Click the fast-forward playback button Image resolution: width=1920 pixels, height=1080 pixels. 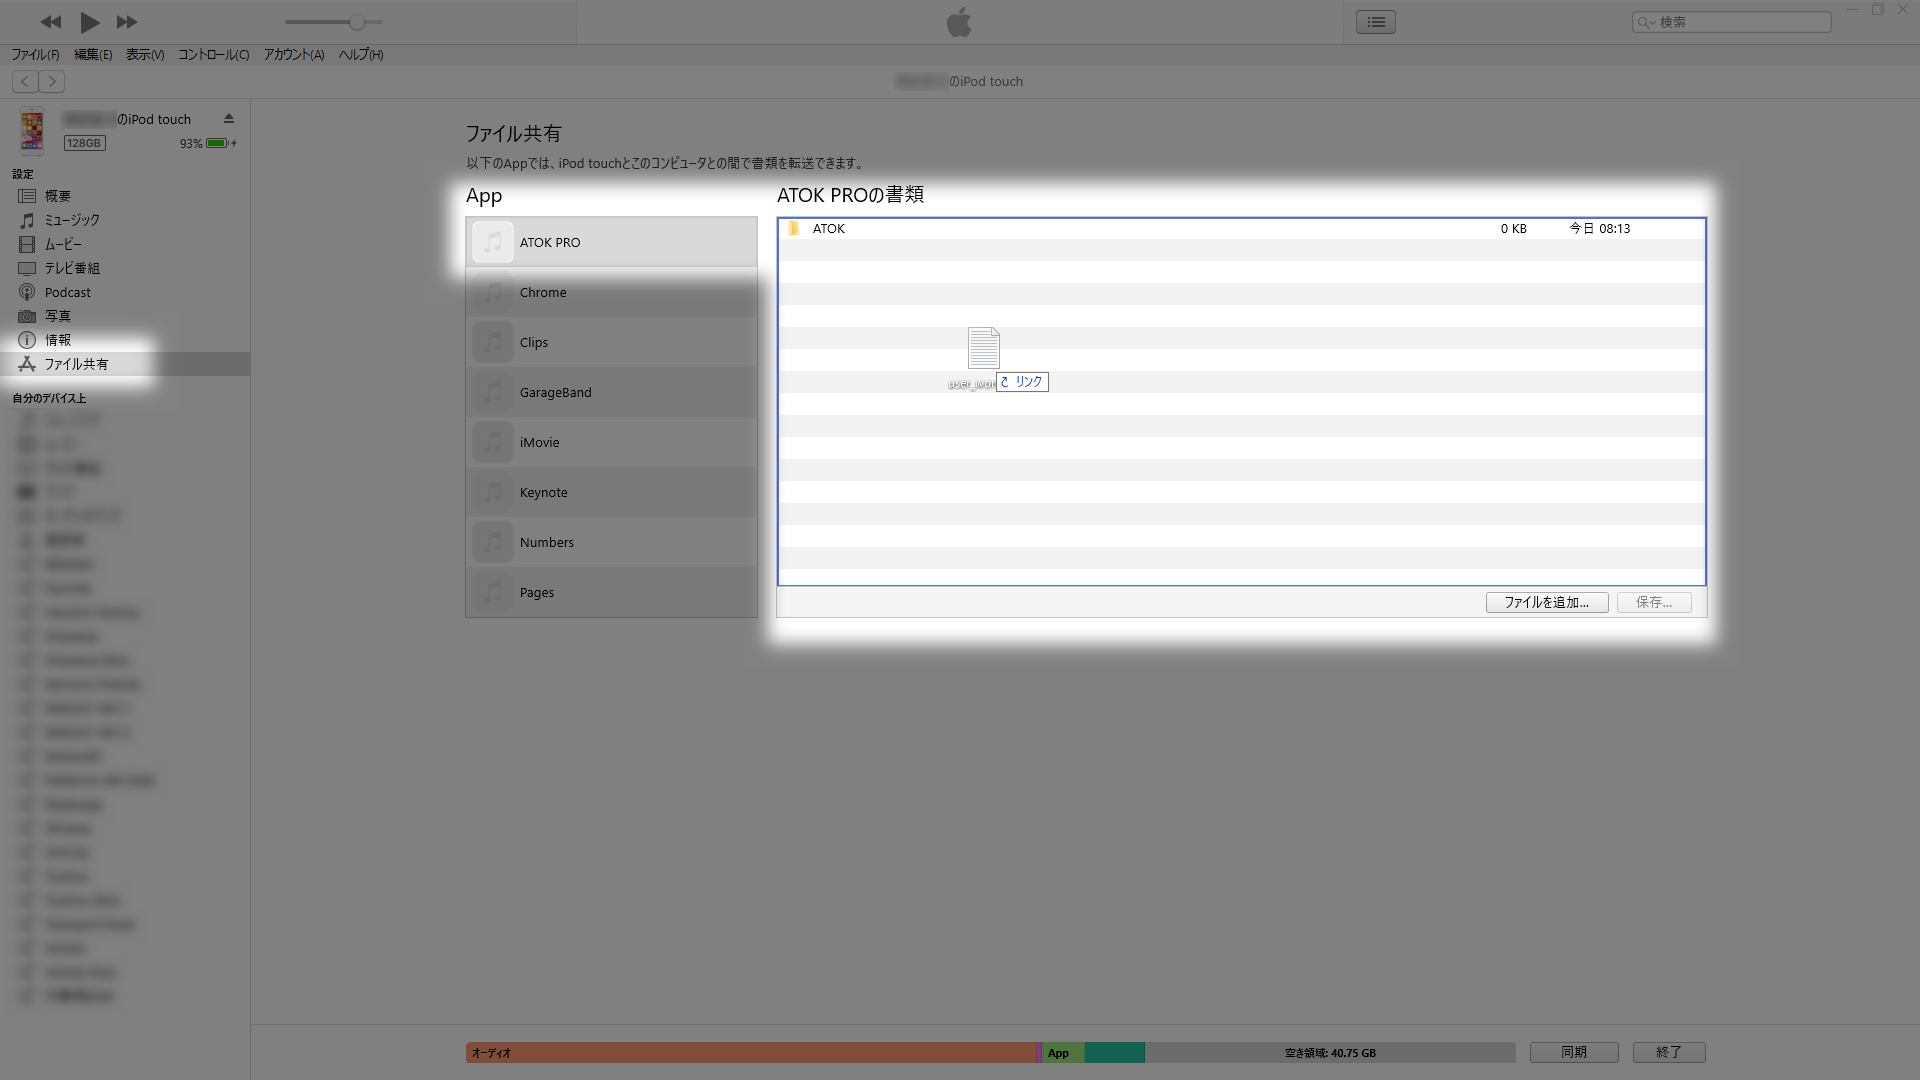(126, 22)
